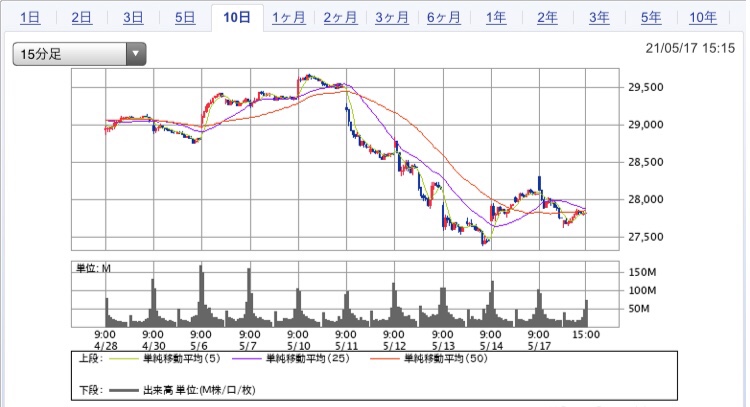Show the 10年 chart period

pos(703,18)
